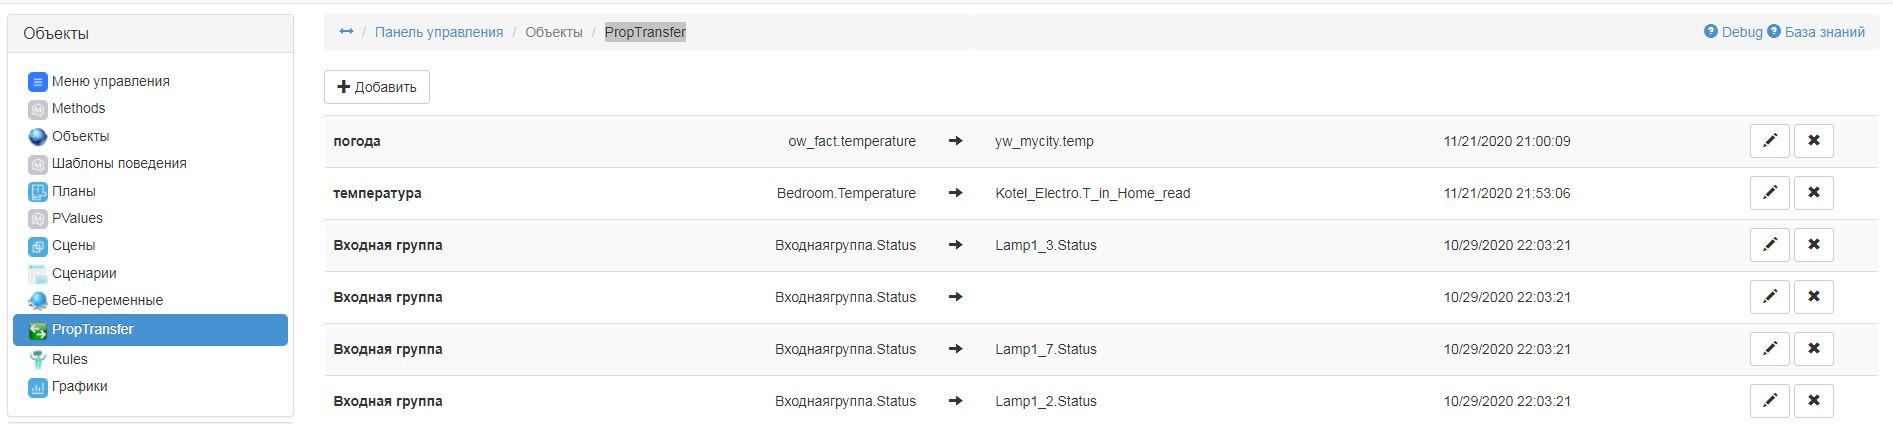Click pencil edit icon for погода row
Viewport: 1893px width, 424px height.
point(1769,141)
